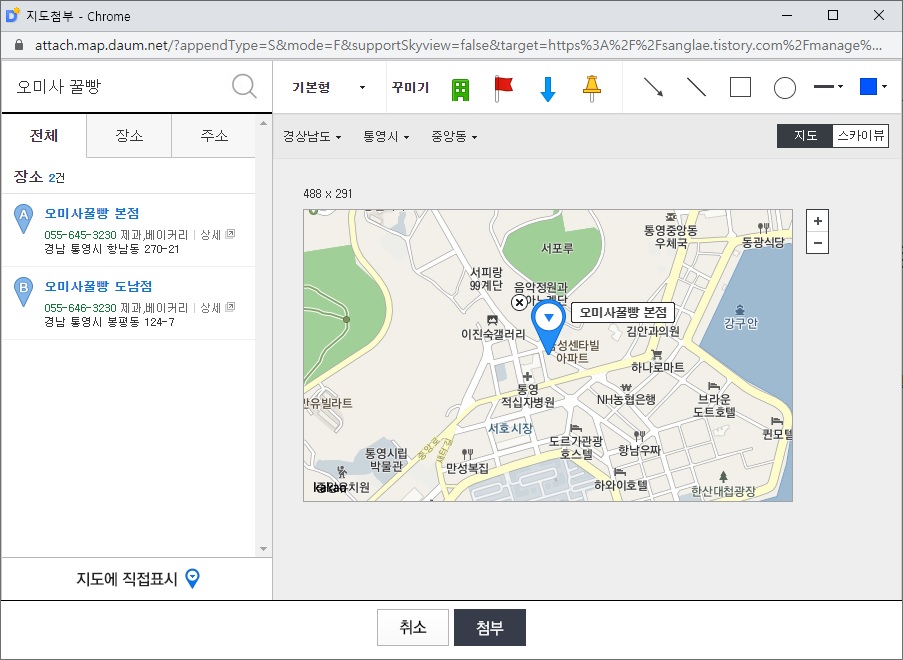903x660 pixels.
Task: Click marker A pin icon in list
Action: pos(23,219)
